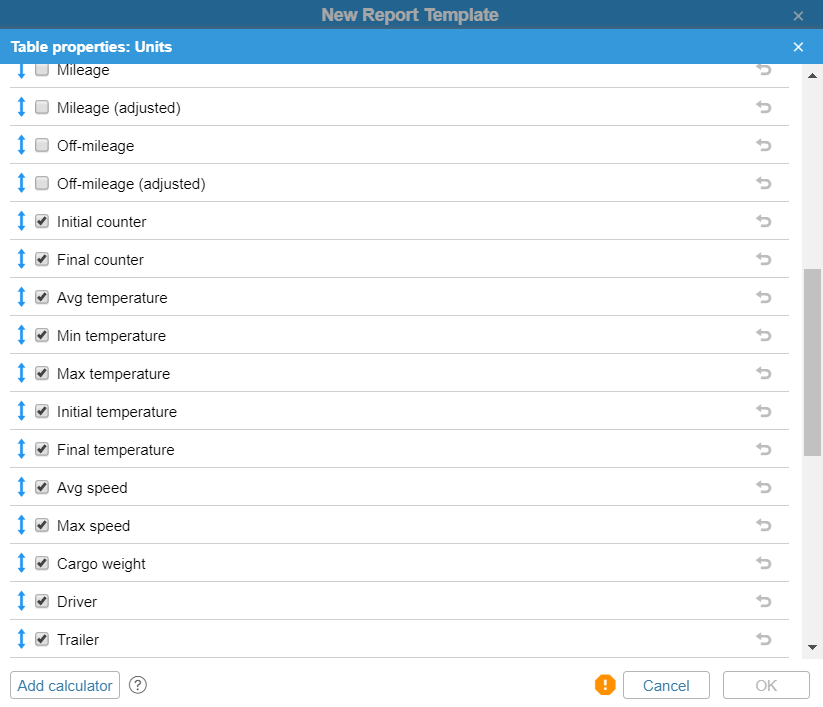Enable the Mileage checkbox
Viewport: 823px width, 707px height.
(x=42, y=69)
